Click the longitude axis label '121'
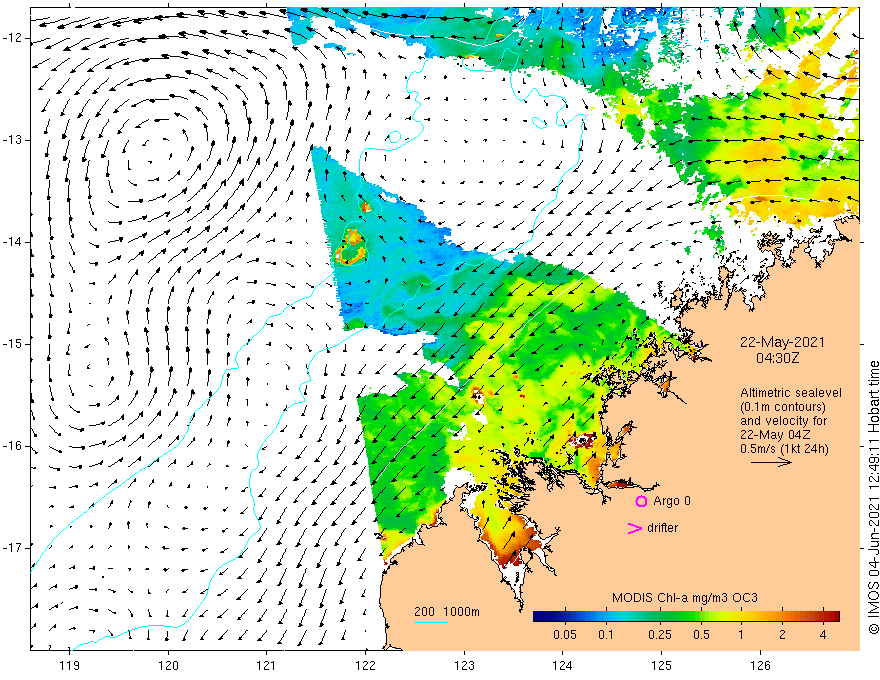The height and width of the screenshot is (680, 880). point(267,665)
